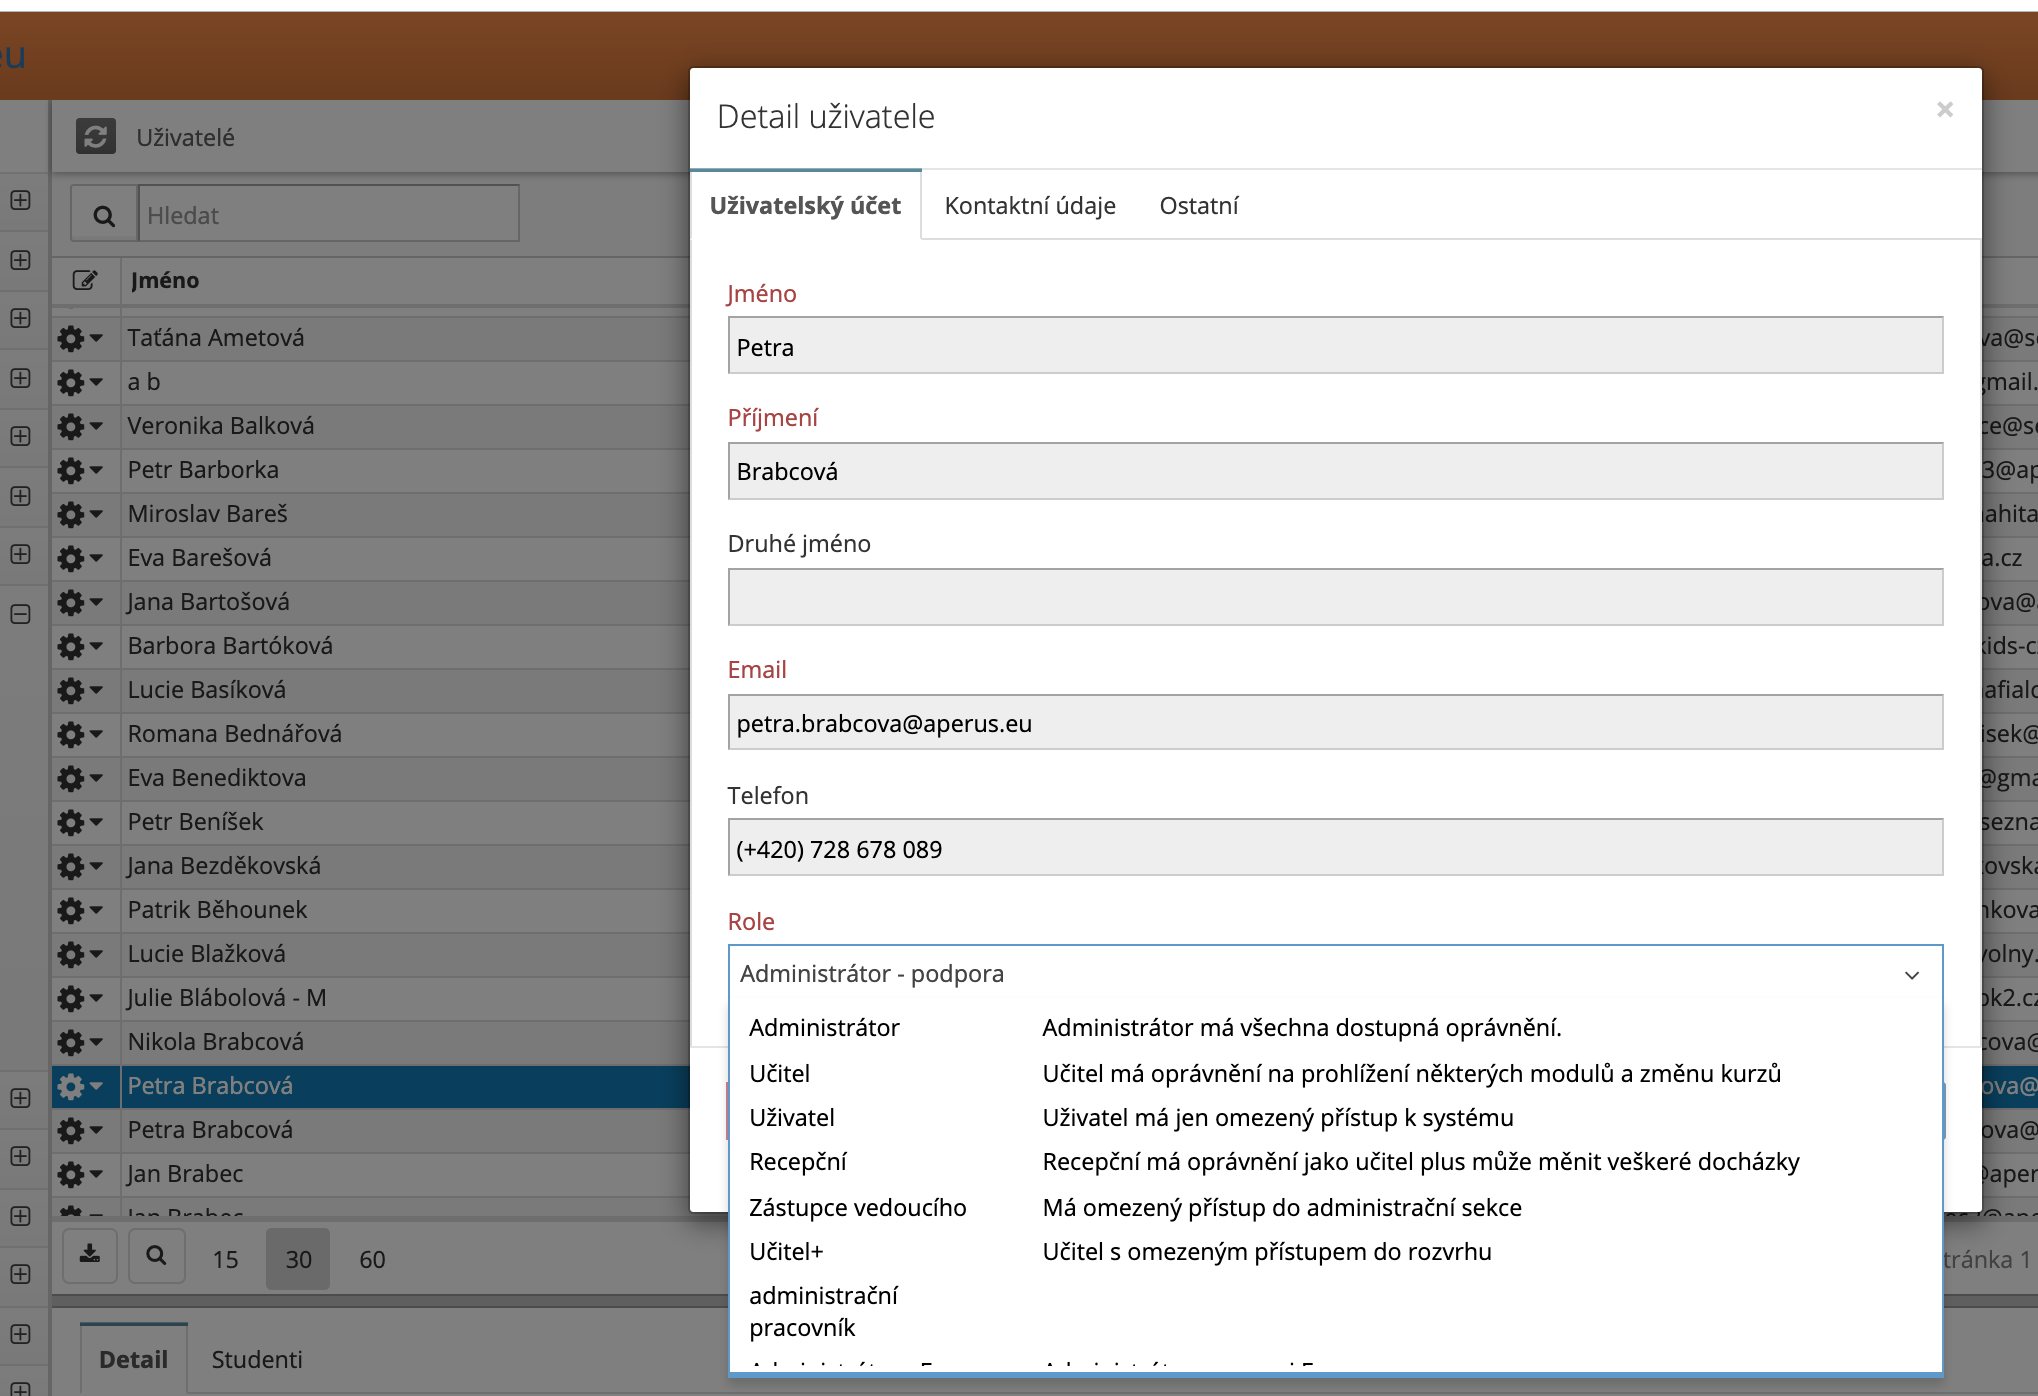This screenshot has height=1396, width=2038.
Task: Select the Veronika Balková row
Action: [221, 426]
